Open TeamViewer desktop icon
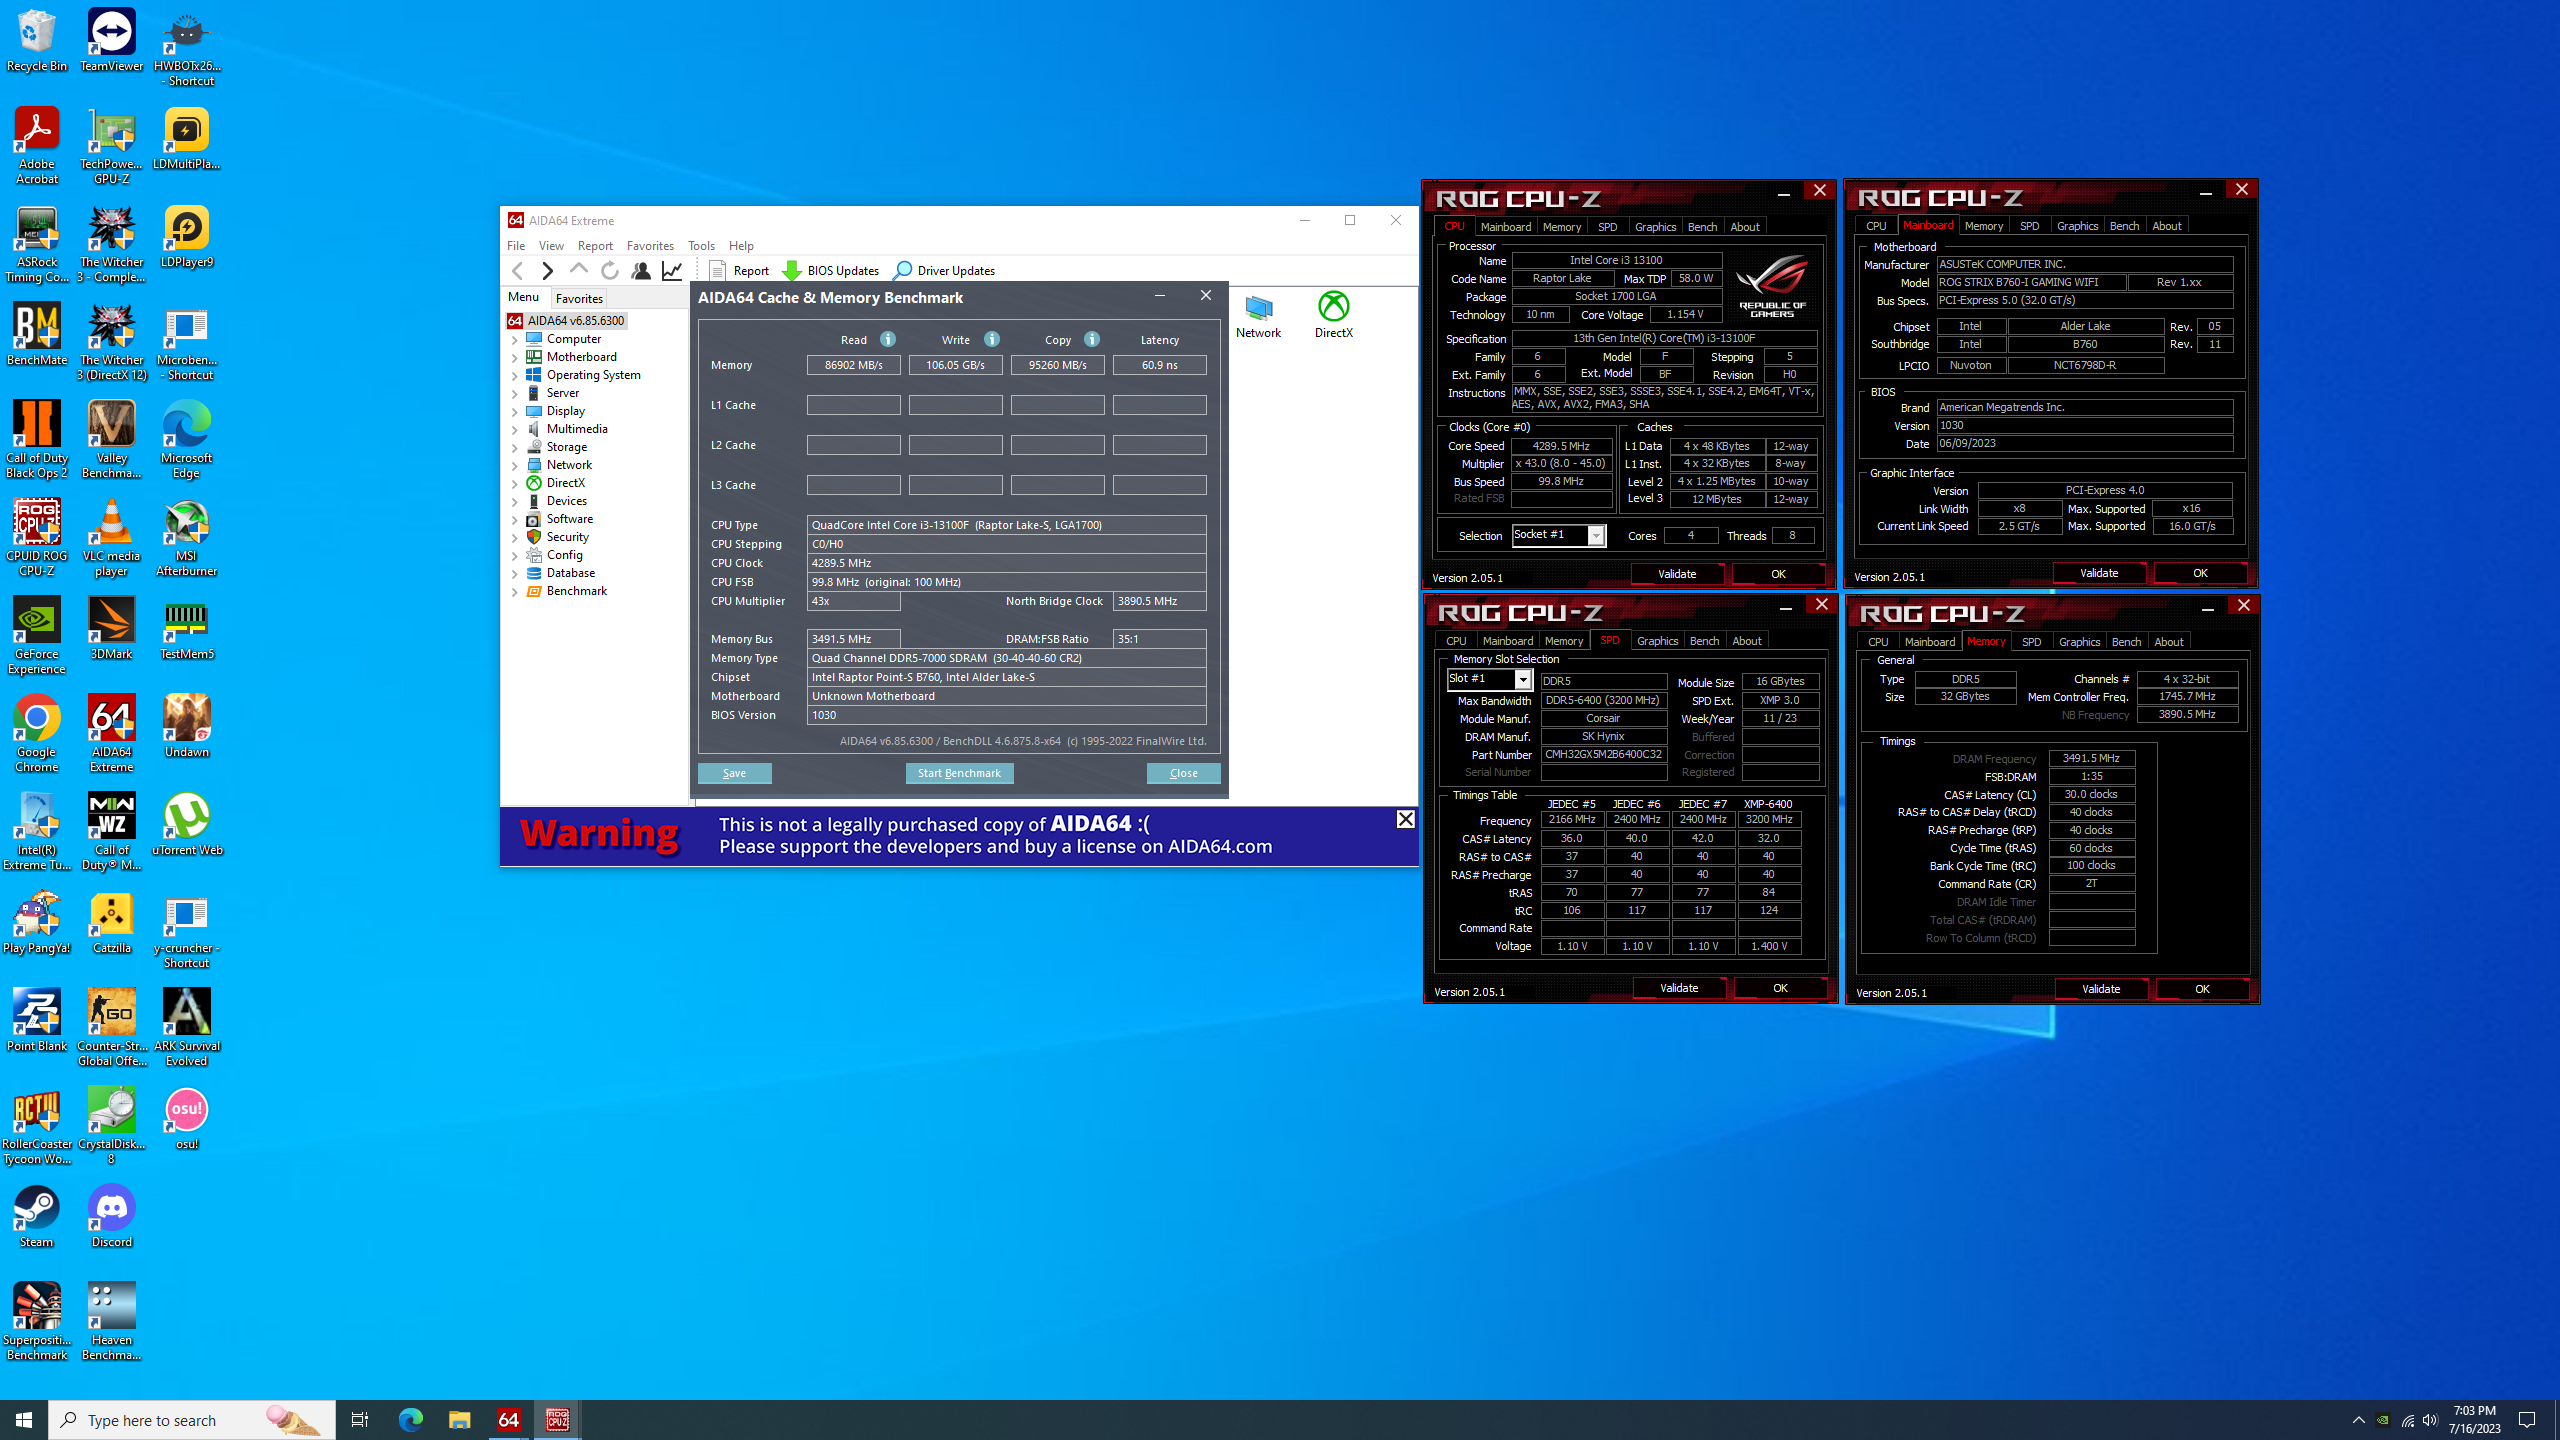2560x1440 pixels. [111, 41]
